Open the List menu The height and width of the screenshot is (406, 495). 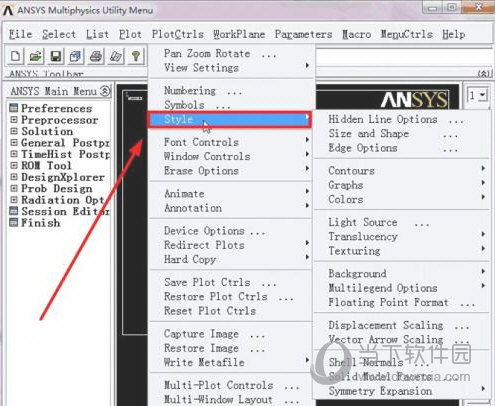[97, 34]
